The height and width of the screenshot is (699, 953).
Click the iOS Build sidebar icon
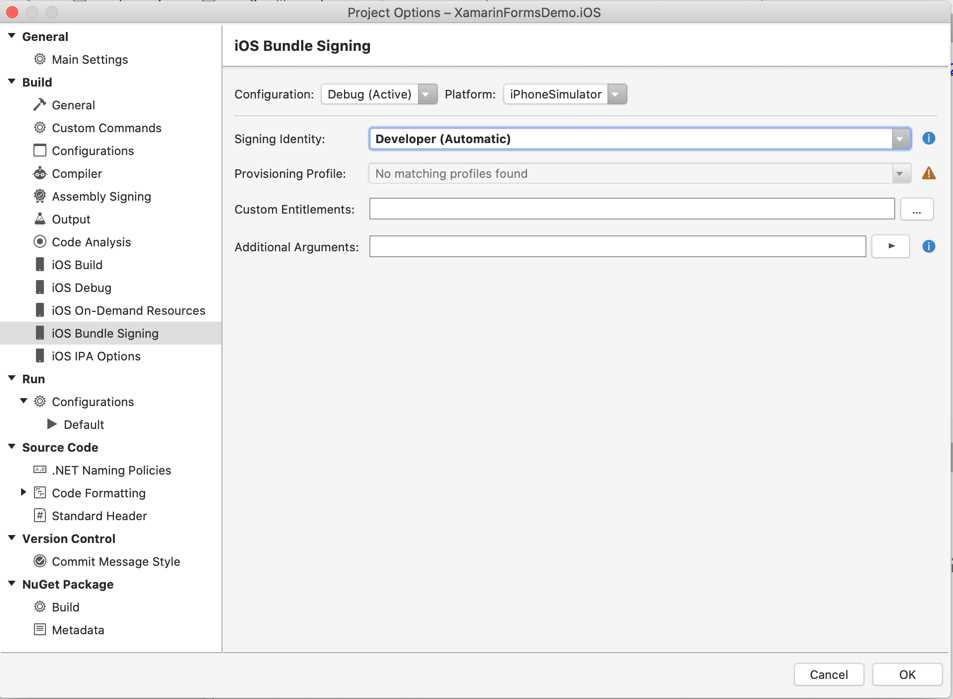[x=39, y=264]
